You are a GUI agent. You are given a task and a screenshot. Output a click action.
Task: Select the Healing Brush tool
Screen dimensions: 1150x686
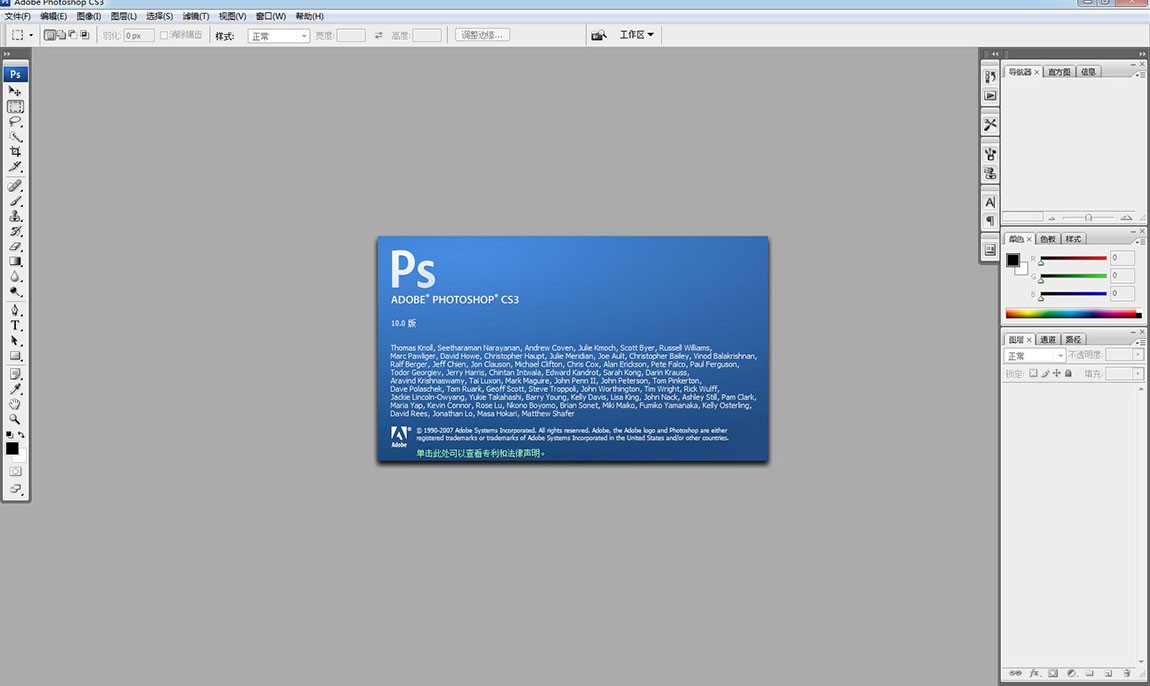tap(15, 186)
